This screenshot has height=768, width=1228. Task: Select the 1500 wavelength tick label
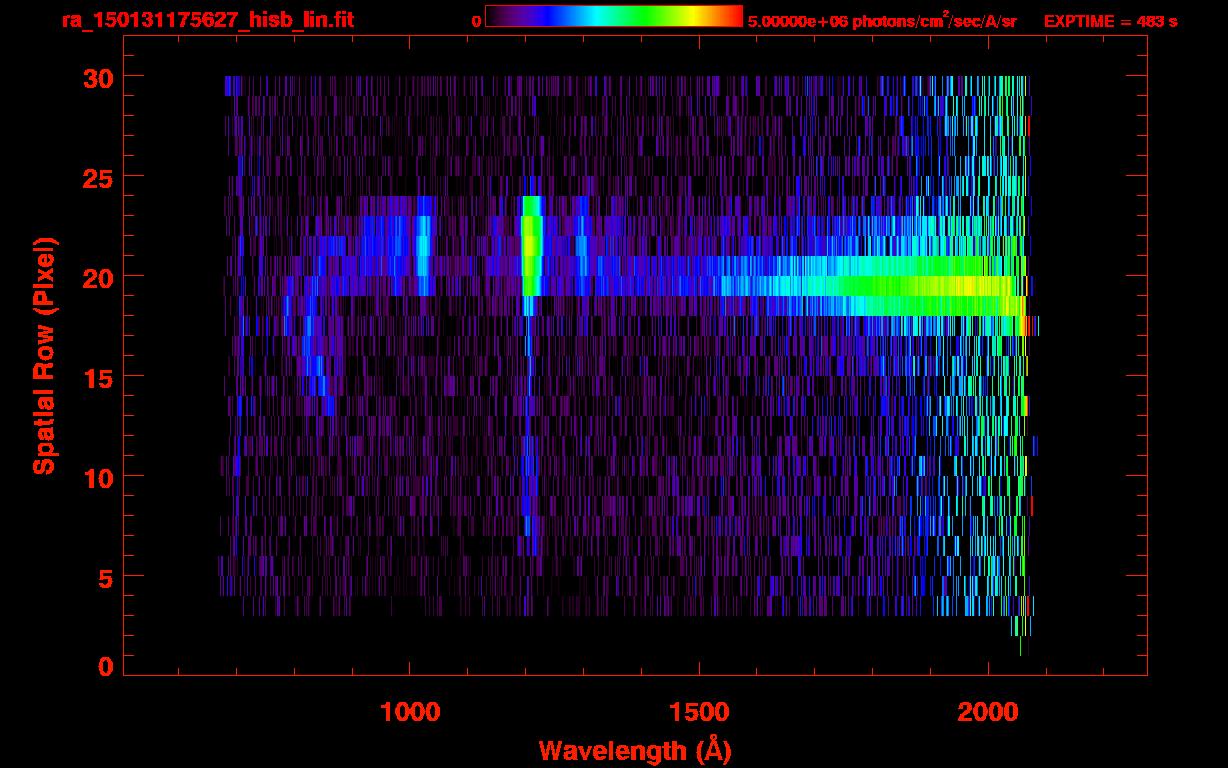point(698,712)
